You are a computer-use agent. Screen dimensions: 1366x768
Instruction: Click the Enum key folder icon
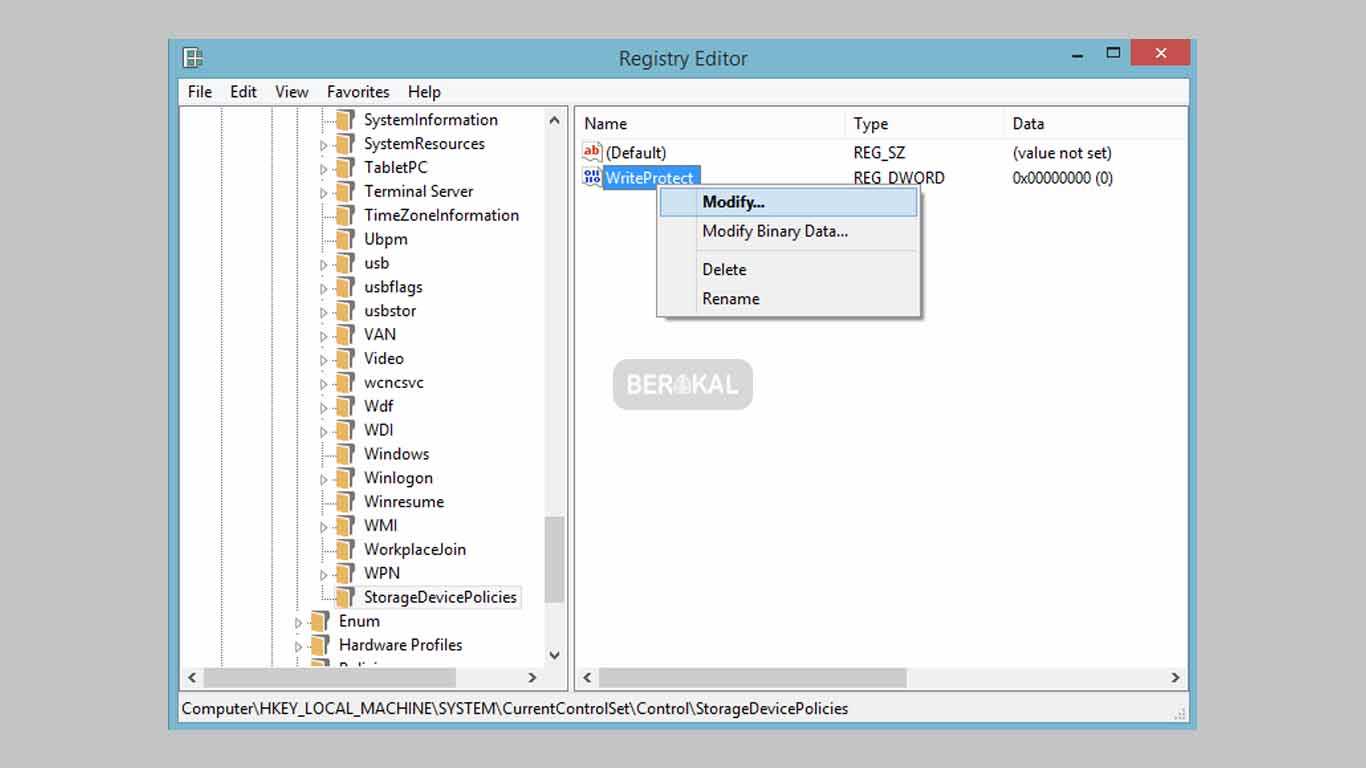(319, 621)
